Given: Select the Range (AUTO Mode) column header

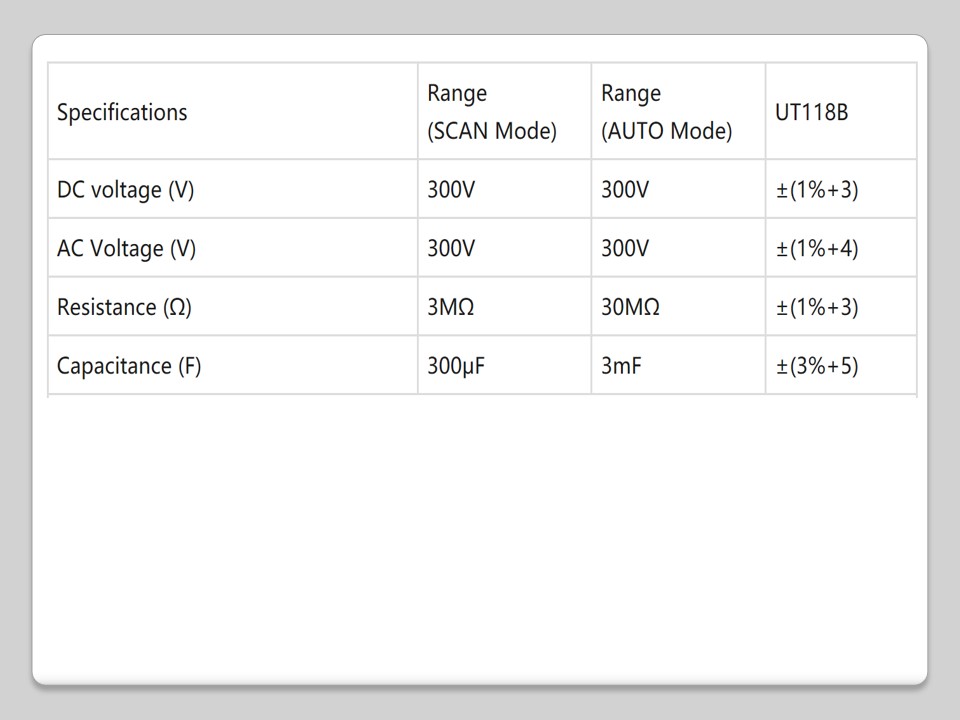Looking at the screenshot, I should coord(666,112).
